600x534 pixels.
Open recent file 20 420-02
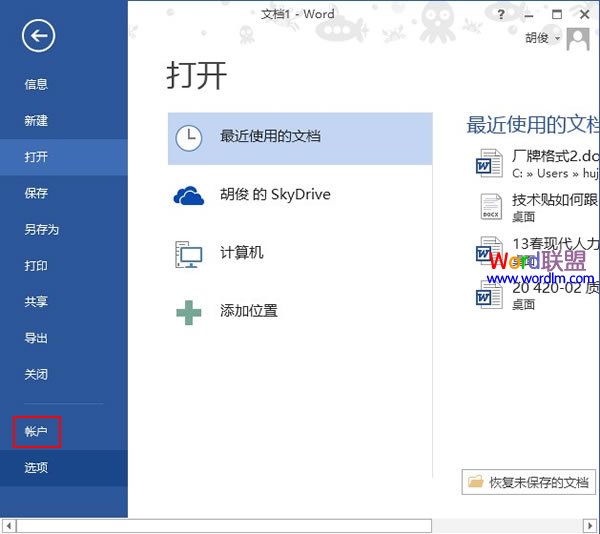click(x=535, y=295)
